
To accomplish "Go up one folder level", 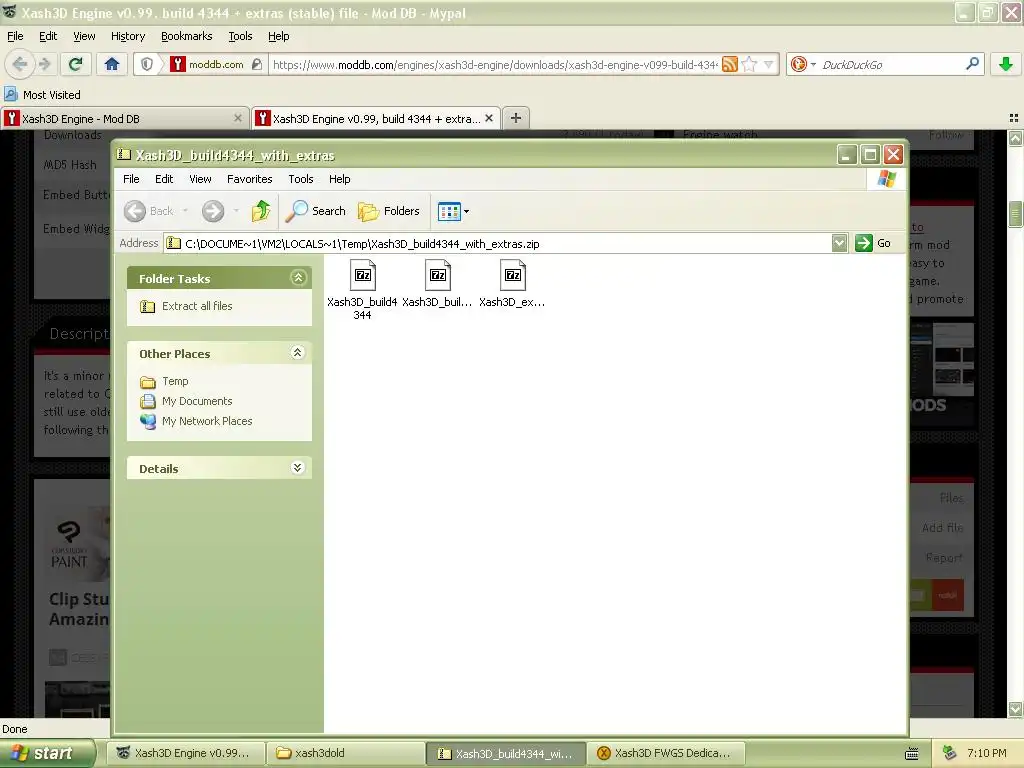I will pos(261,211).
